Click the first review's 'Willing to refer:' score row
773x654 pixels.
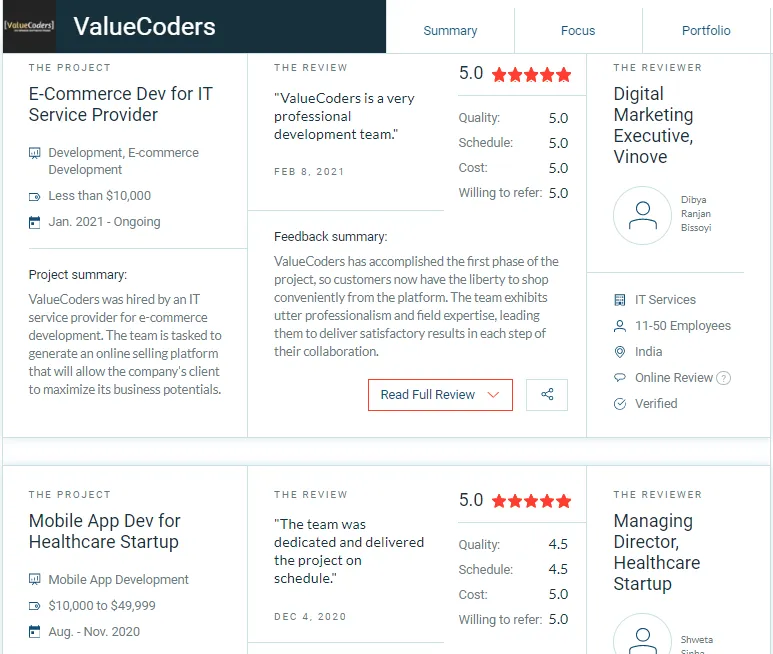513,193
